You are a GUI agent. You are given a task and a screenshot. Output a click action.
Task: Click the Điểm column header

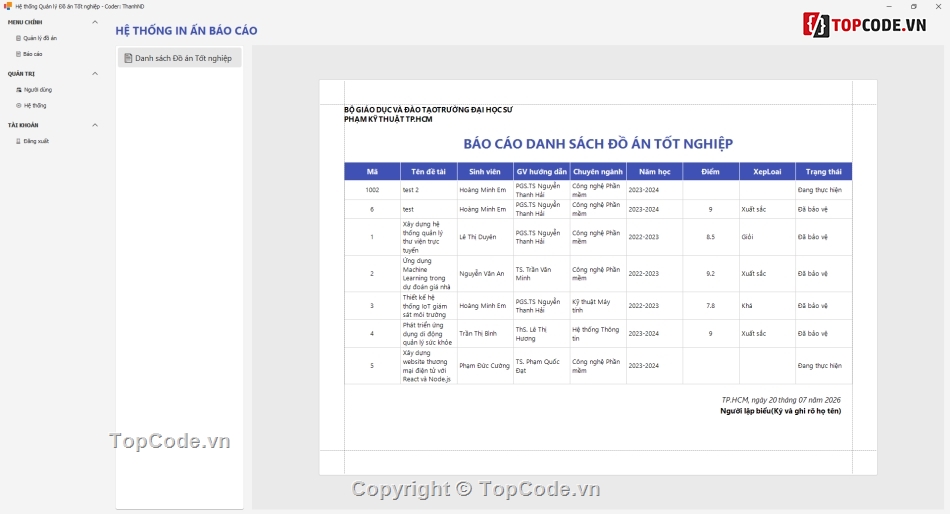tap(711, 172)
